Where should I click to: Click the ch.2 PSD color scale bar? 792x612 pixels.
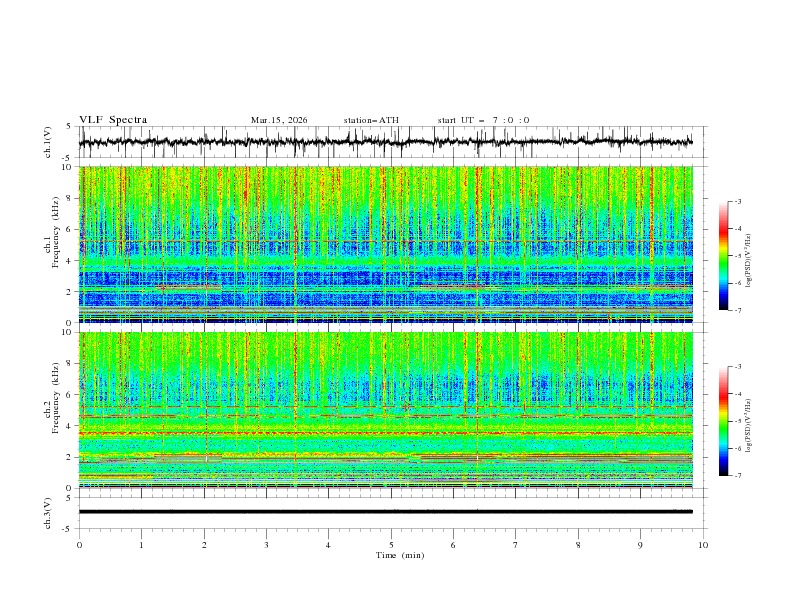(723, 421)
